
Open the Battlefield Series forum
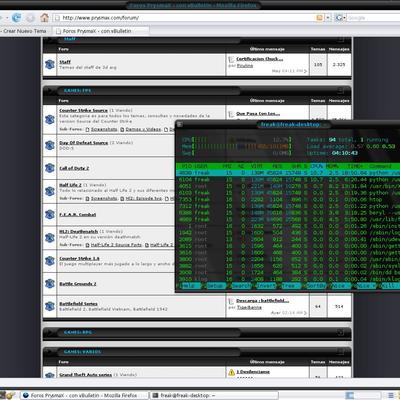tap(78, 304)
